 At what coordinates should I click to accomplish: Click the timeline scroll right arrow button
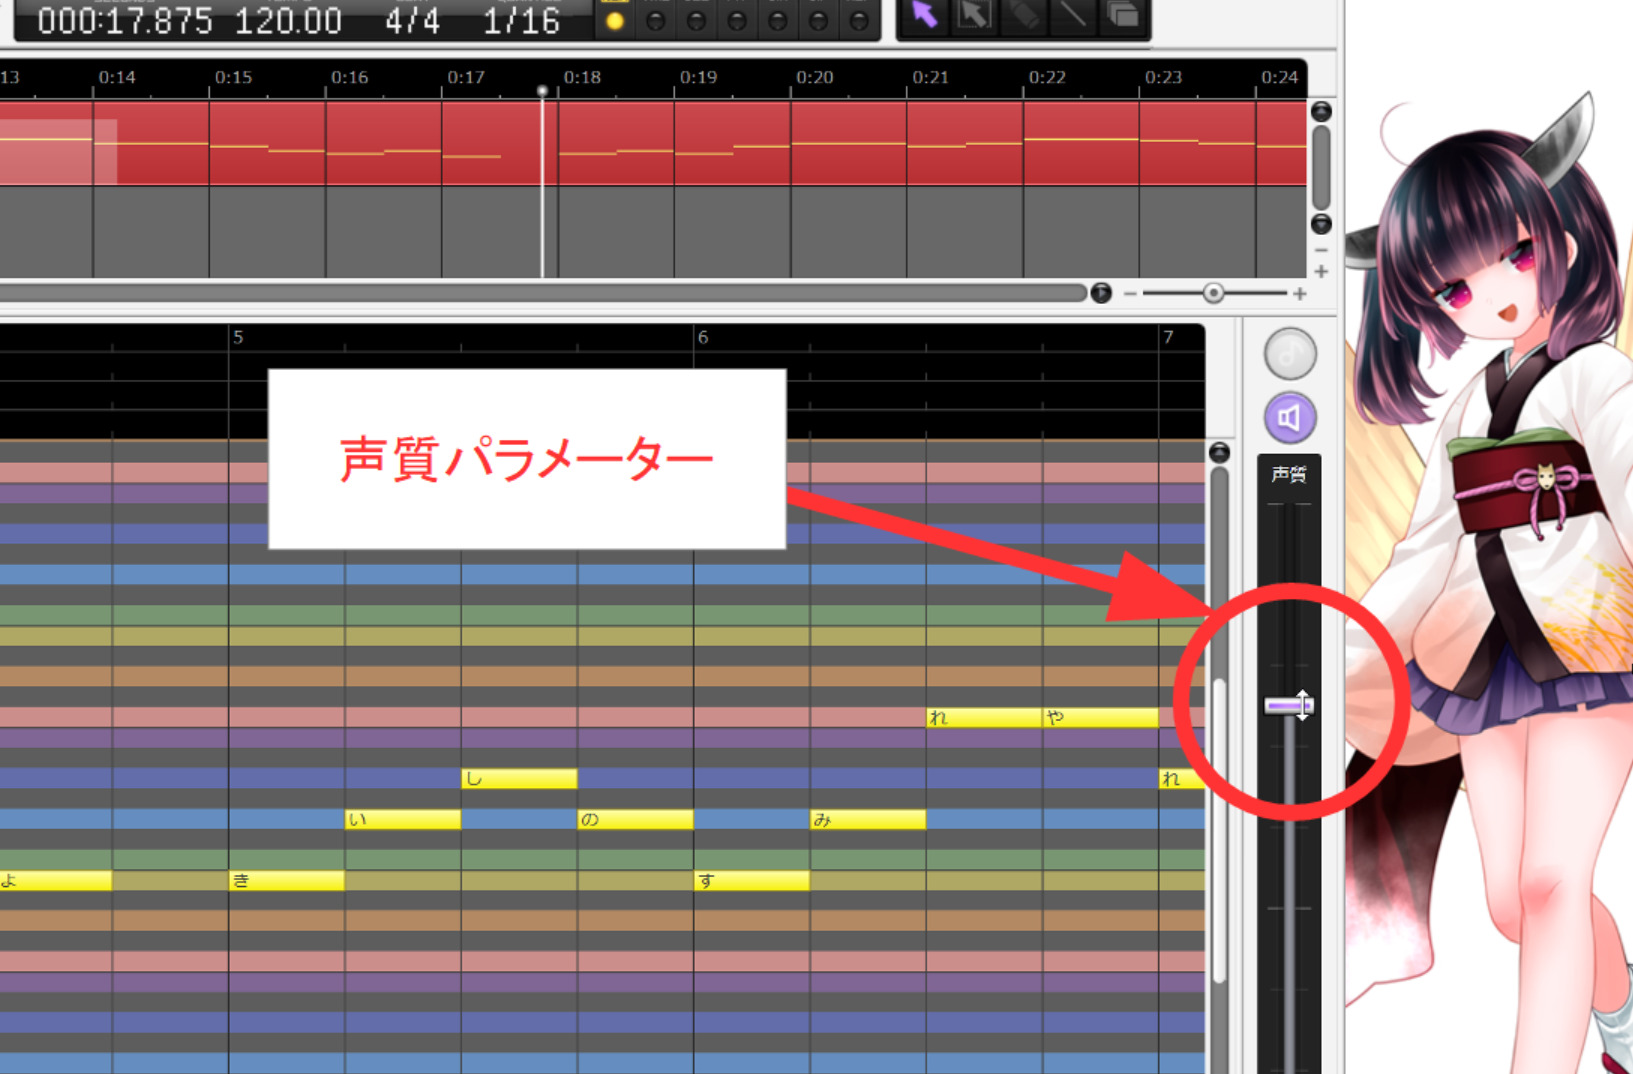click(x=1101, y=293)
